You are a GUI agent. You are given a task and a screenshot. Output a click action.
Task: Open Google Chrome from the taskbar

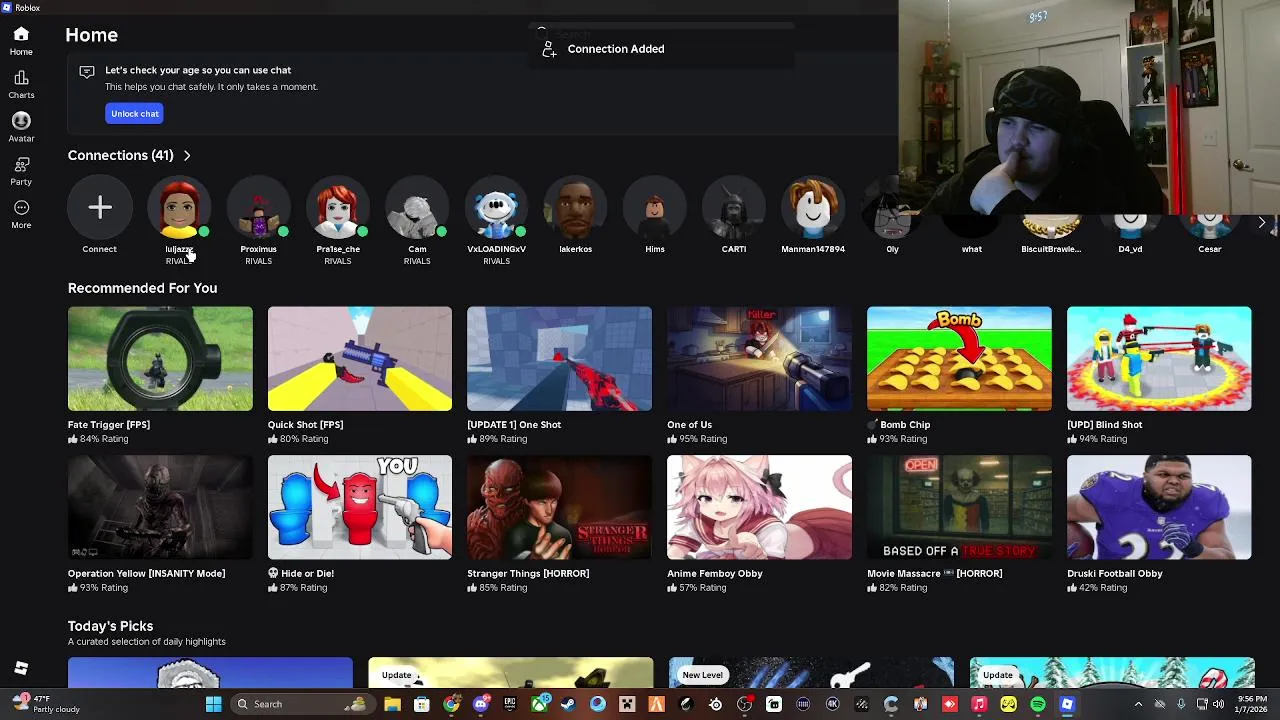click(451, 704)
